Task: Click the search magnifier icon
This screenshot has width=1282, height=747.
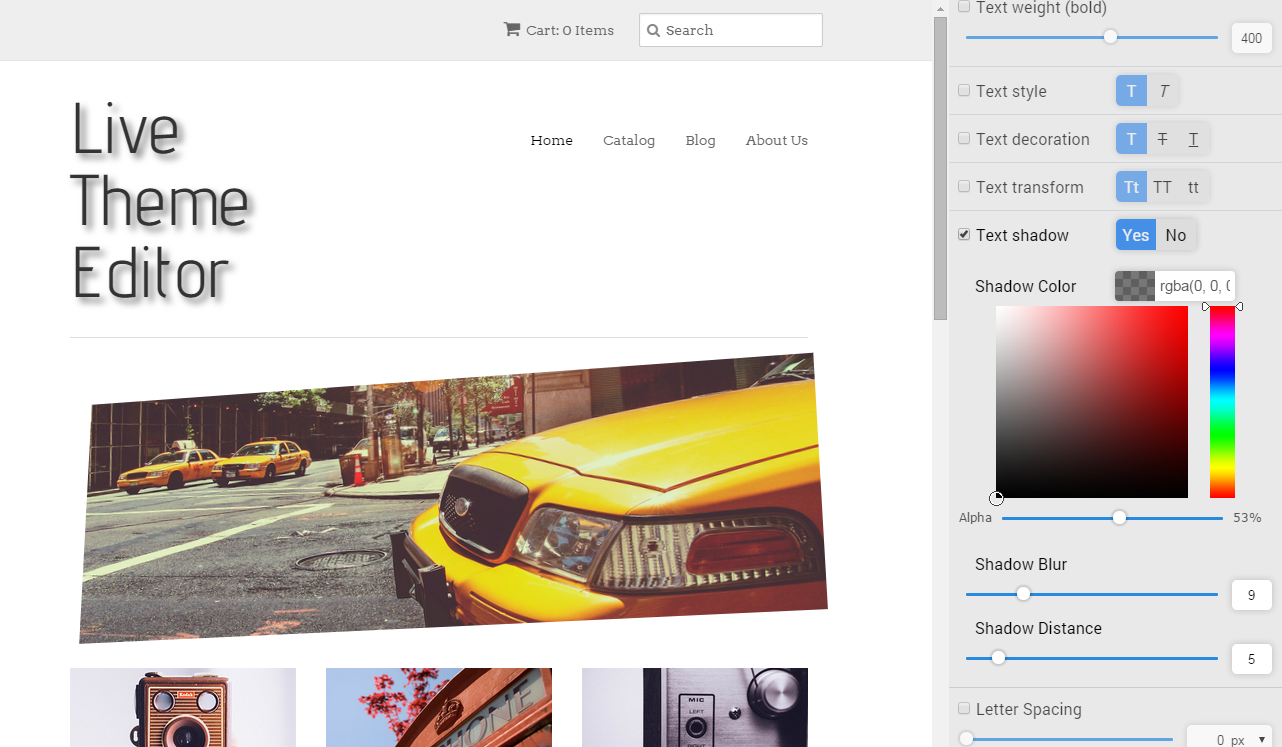Action: pyautogui.click(x=654, y=30)
